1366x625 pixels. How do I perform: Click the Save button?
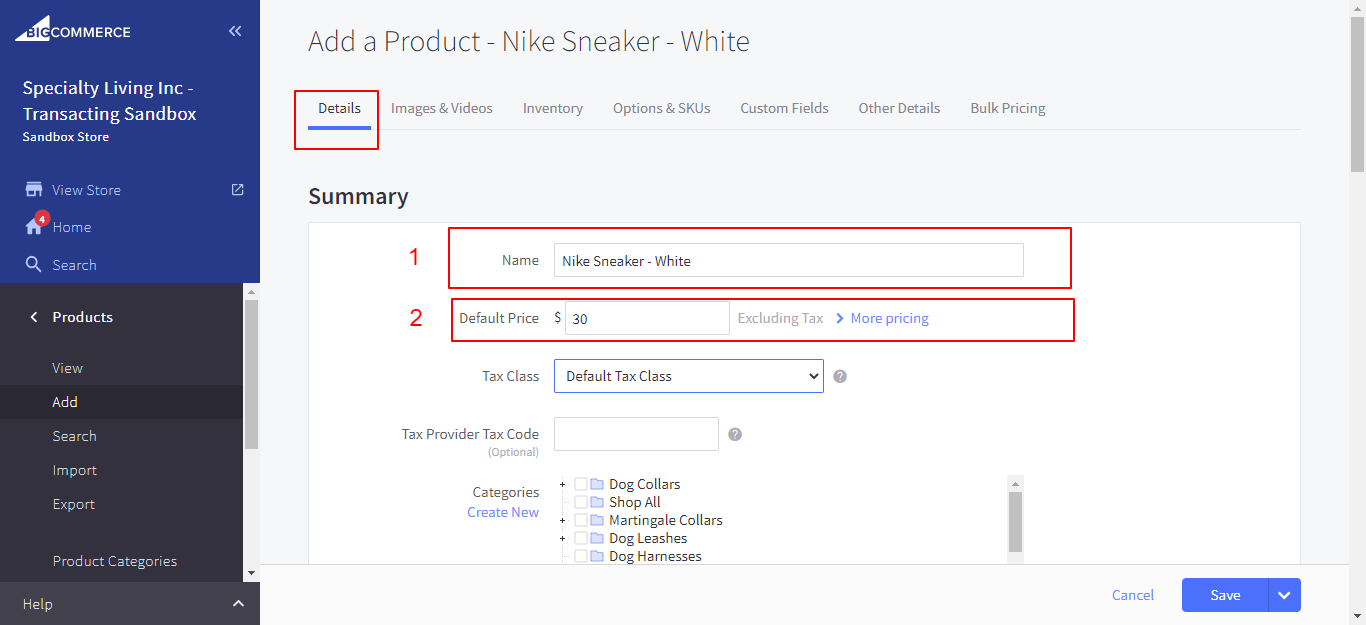click(x=1225, y=595)
